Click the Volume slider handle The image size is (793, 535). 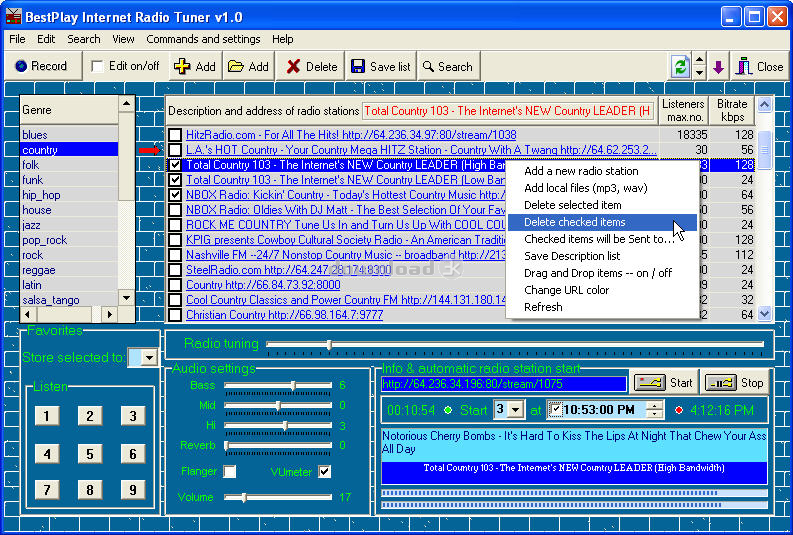tap(244, 498)
